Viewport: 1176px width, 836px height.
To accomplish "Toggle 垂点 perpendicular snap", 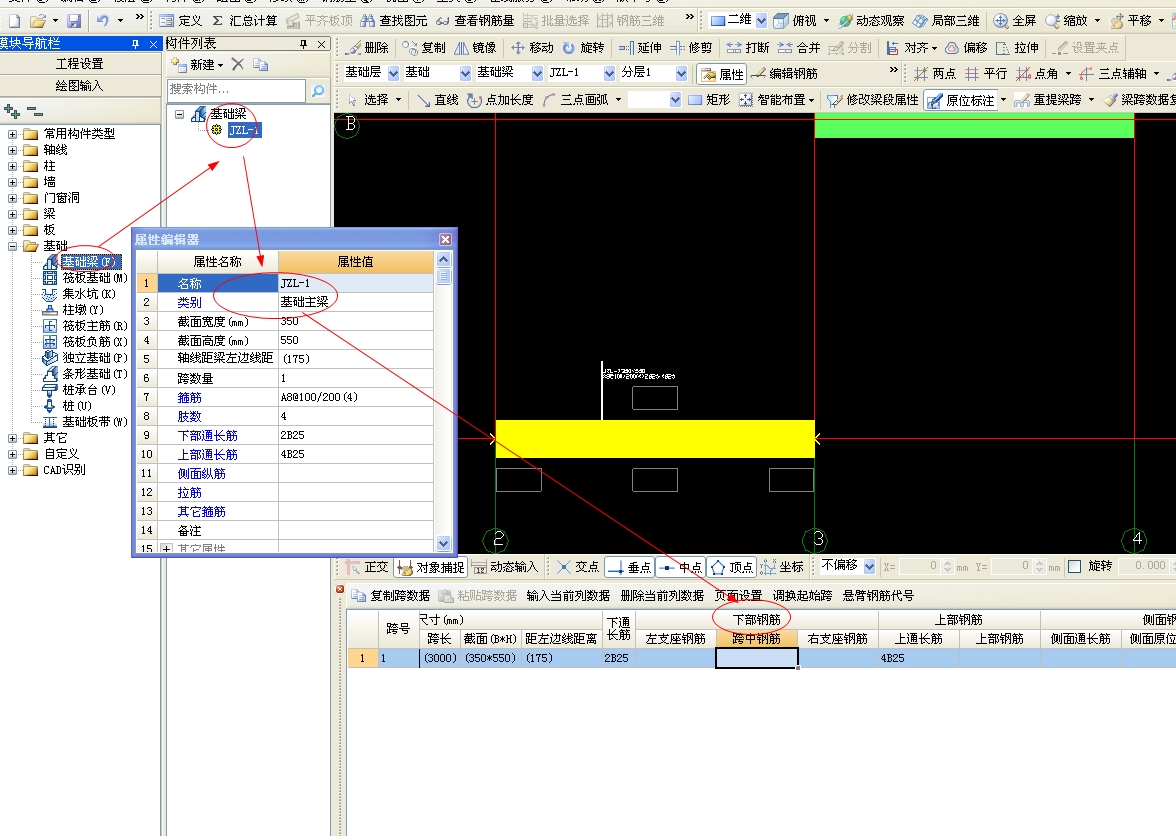I will pyautogui.click(x=630, y=567).
